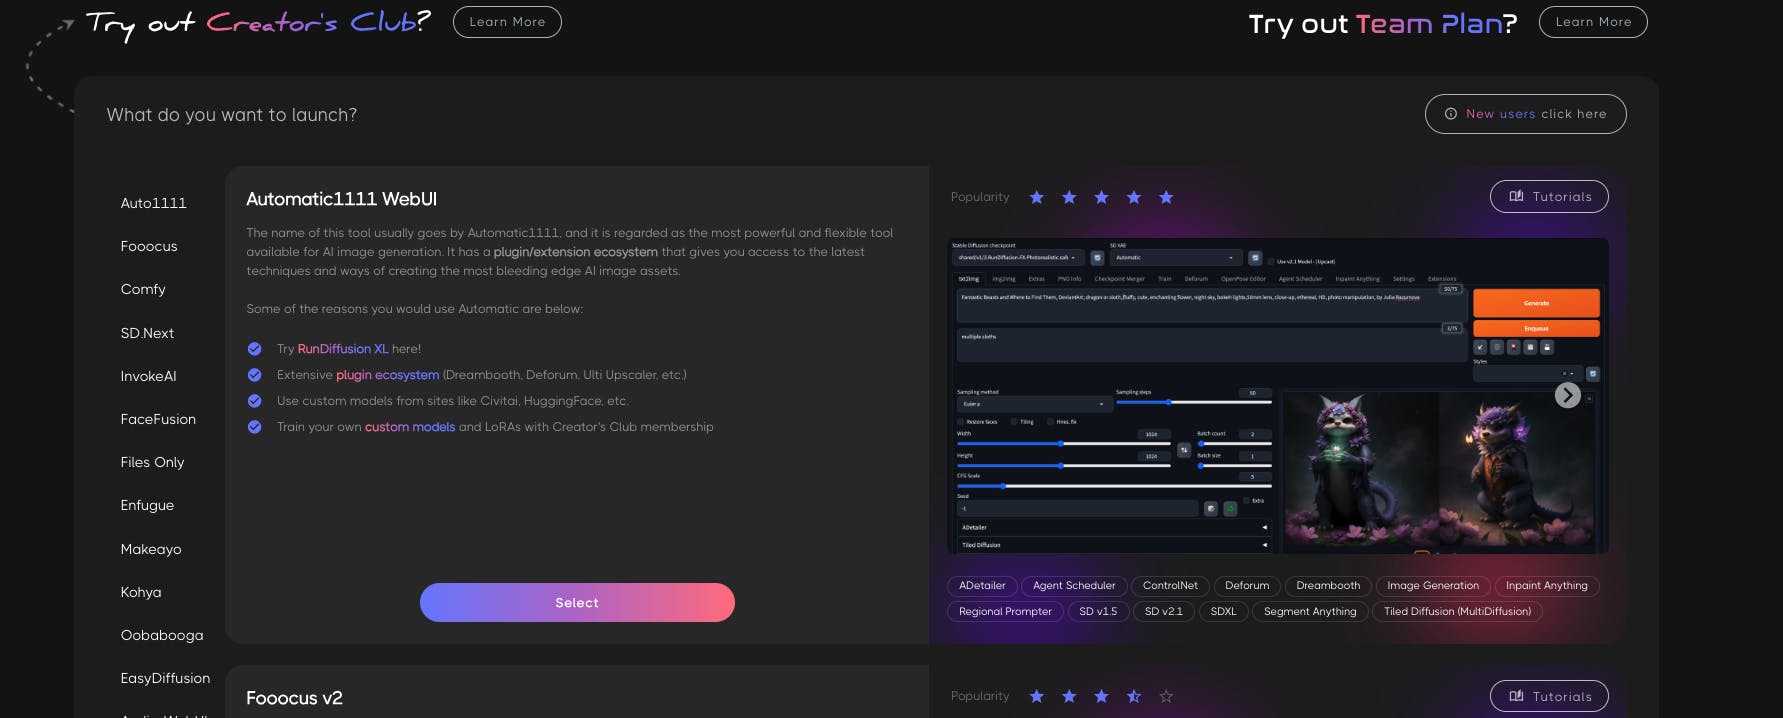This screenshot has height=718, width=1783.
Task: Click the Automatic1111 screenshot preview
Action: 1277,396
